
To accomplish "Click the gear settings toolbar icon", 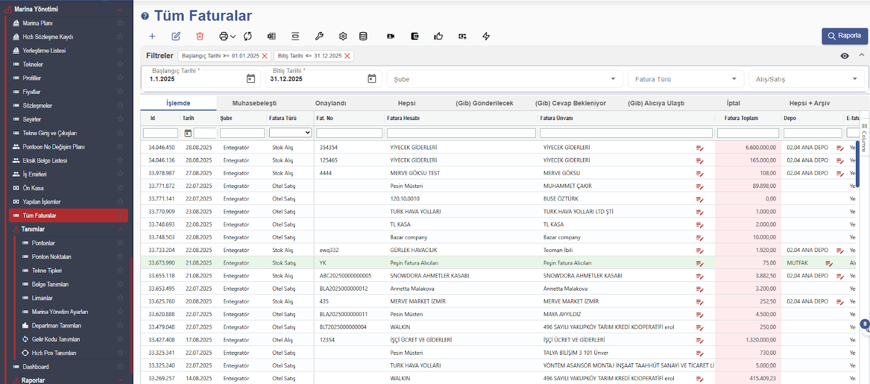I will click(343, 36).
